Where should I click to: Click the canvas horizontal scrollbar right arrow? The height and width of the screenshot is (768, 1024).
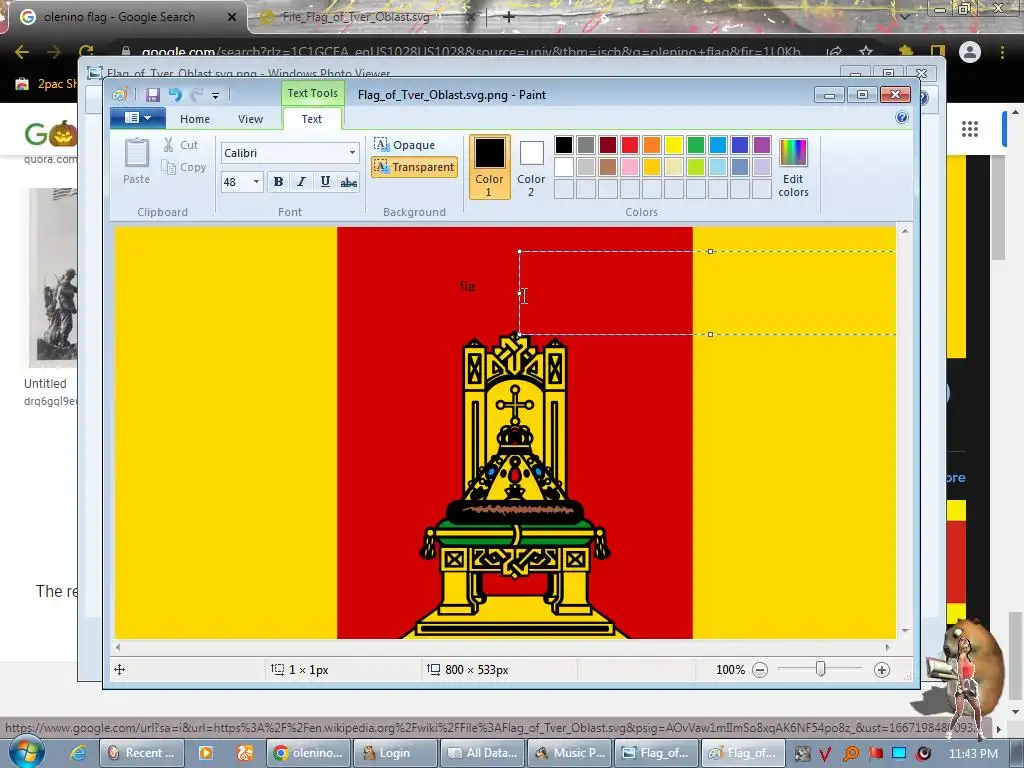[x=888, y=647]
